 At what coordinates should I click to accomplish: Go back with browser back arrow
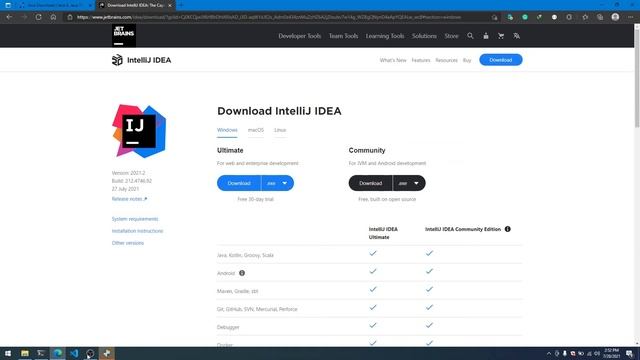9,17
